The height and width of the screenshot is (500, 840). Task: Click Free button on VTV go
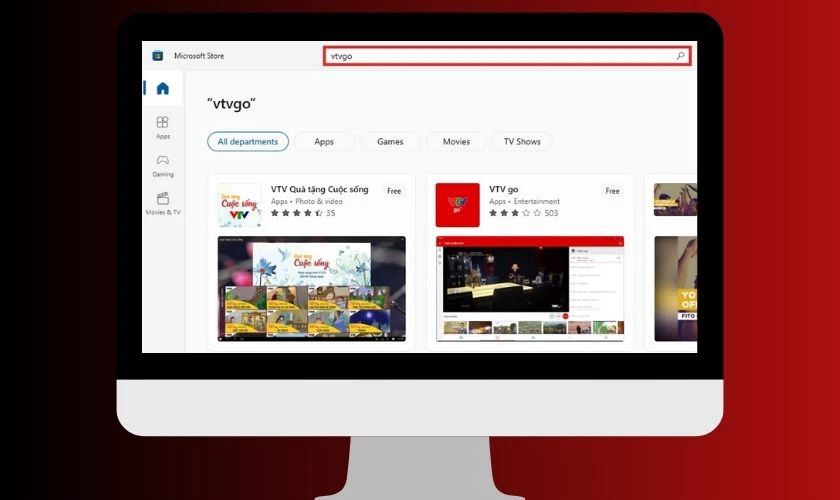tap(612, 191)
